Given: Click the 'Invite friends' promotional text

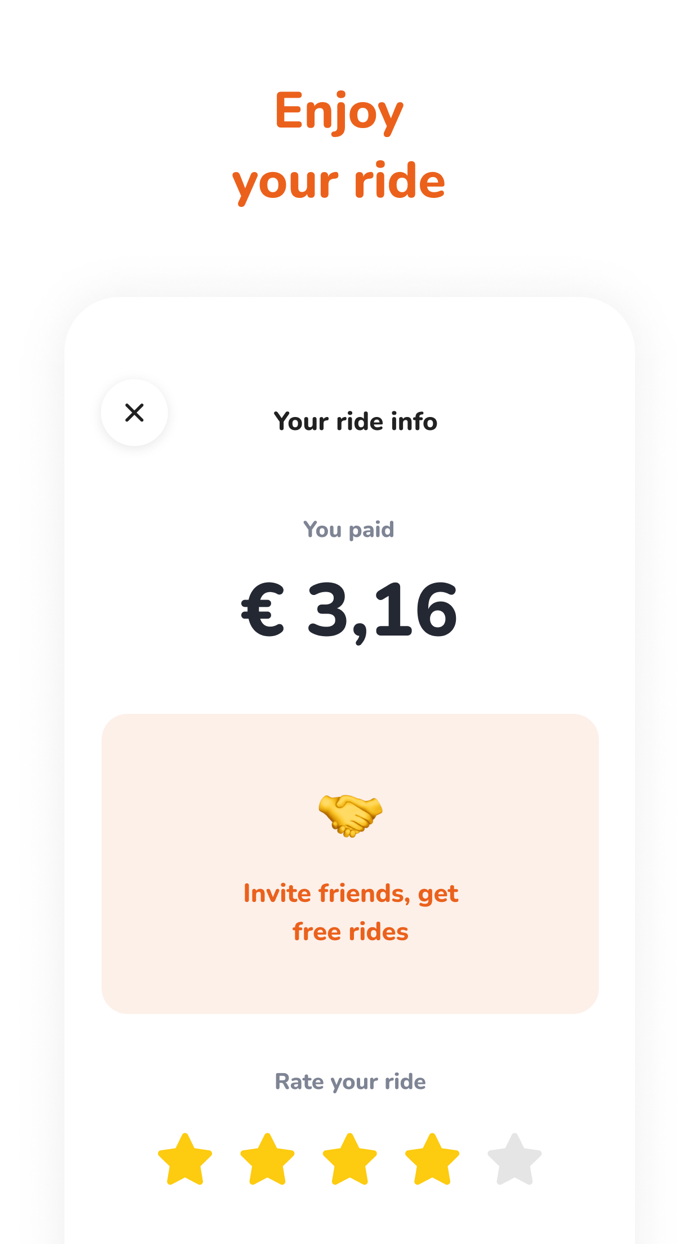Looking at the screenshot, I should [351, 911].
